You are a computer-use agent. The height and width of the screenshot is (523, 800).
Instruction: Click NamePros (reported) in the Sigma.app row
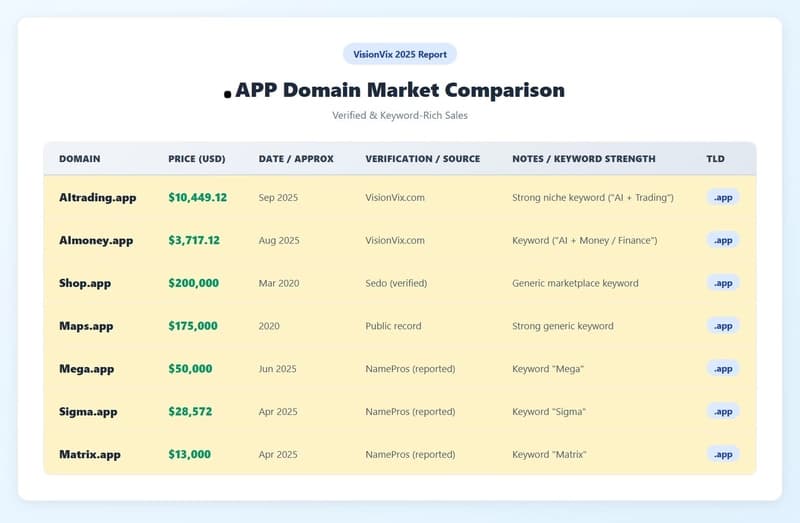(x=410, y=412)
